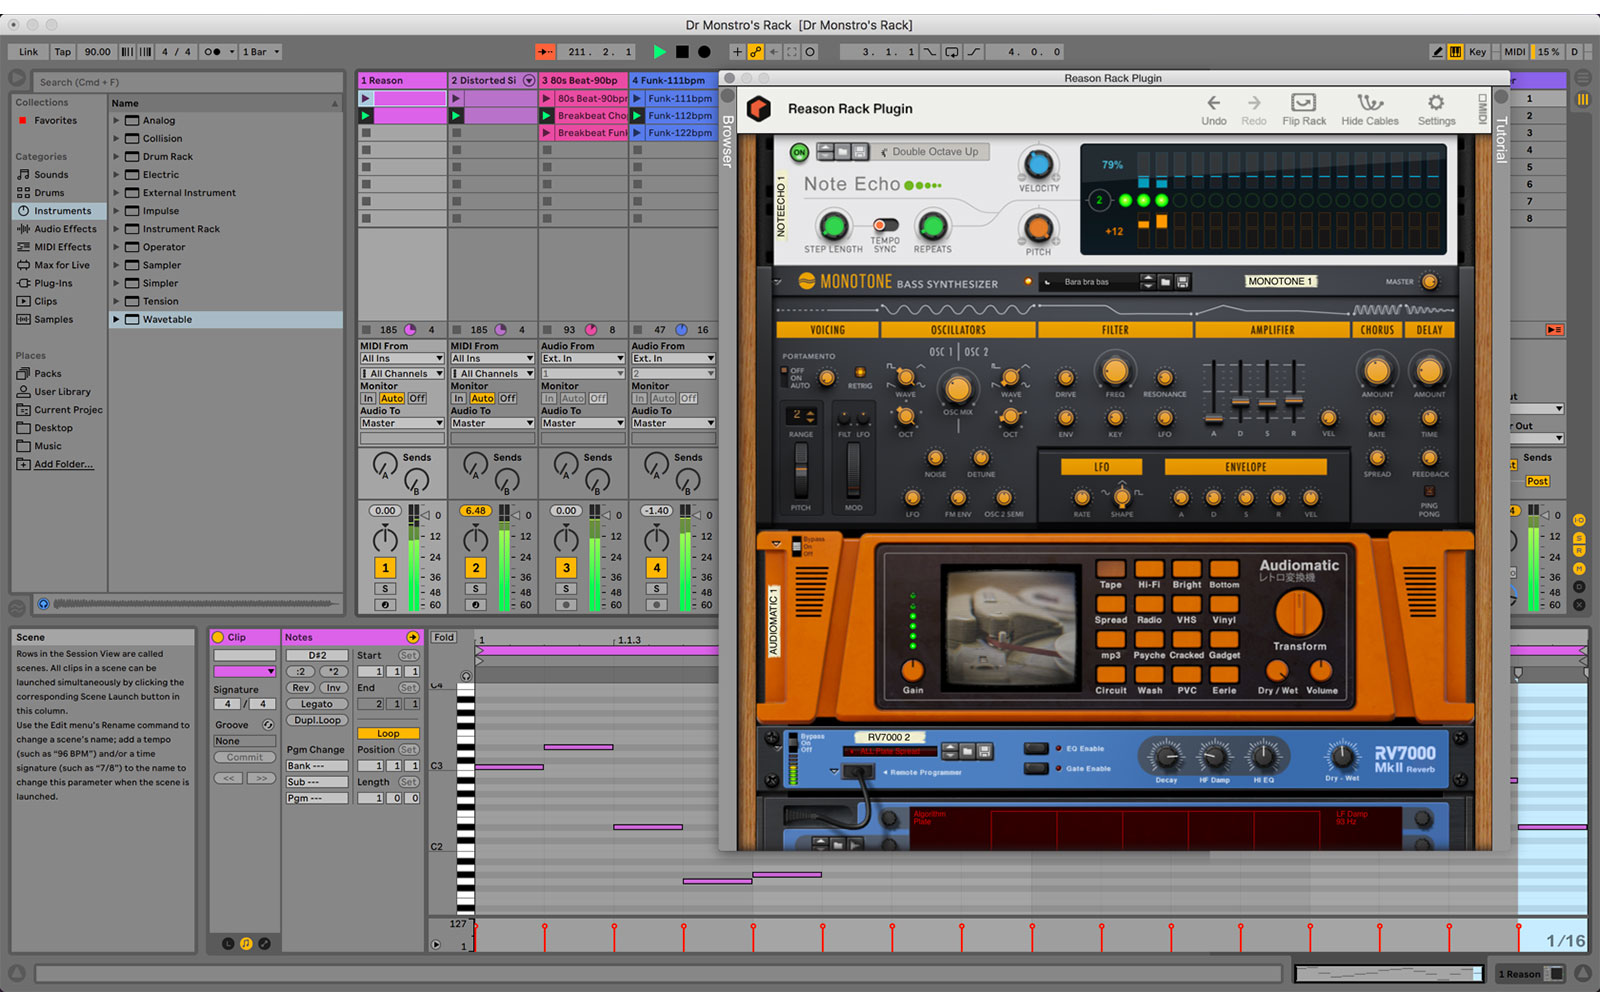Open the All Ins MIDI From dropdown on track 1

point(401,358)
